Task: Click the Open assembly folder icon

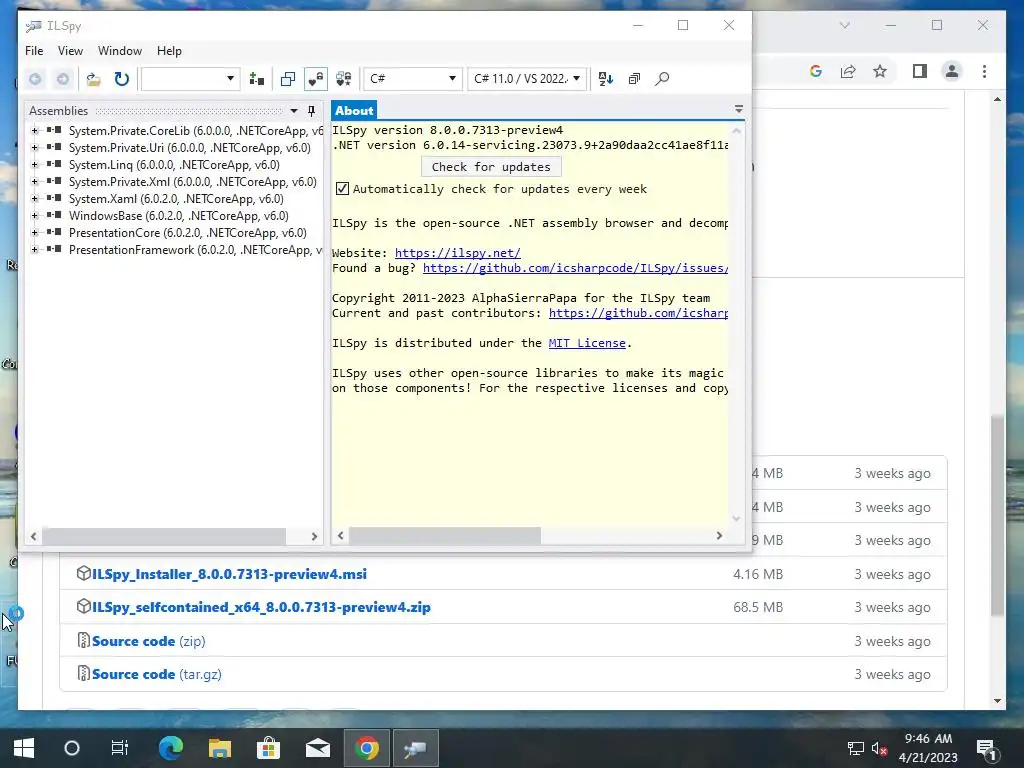Action: click(x=94, y=79)
